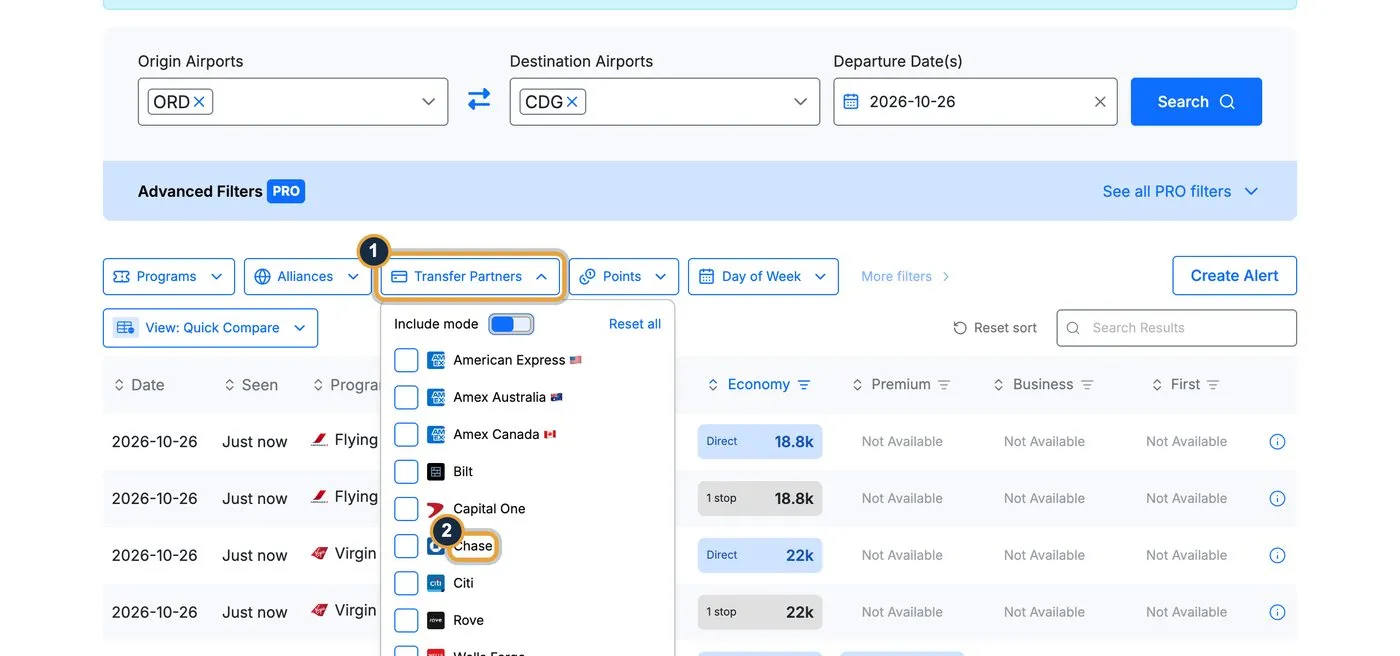Clear the 2026-10-26 departure date
Image resolution: width=1400 pixels, height=656 pixels.
coord(1100,102)
